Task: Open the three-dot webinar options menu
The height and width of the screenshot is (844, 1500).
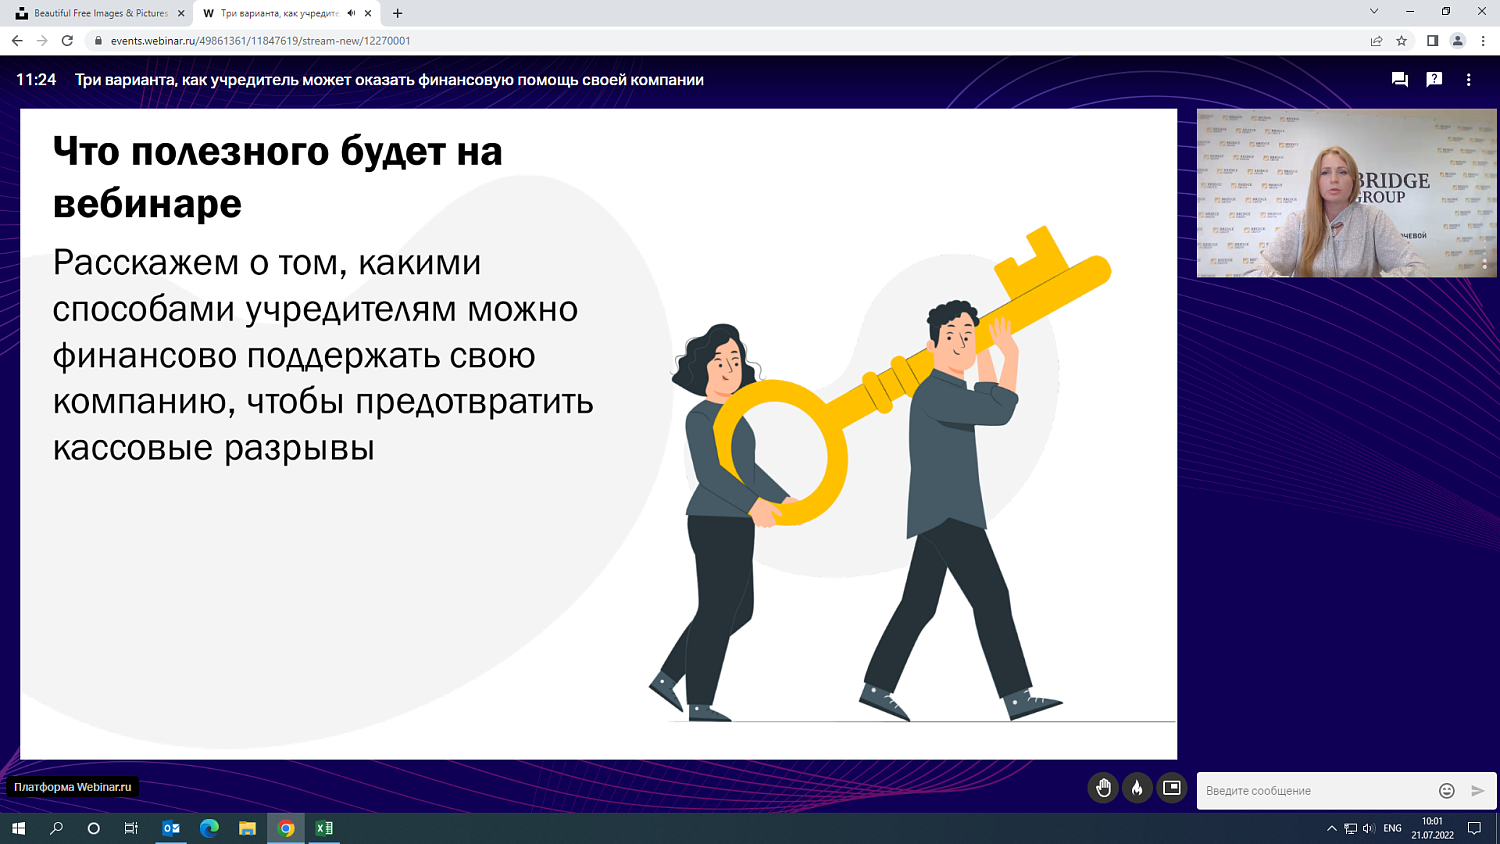Action: 1469,79
